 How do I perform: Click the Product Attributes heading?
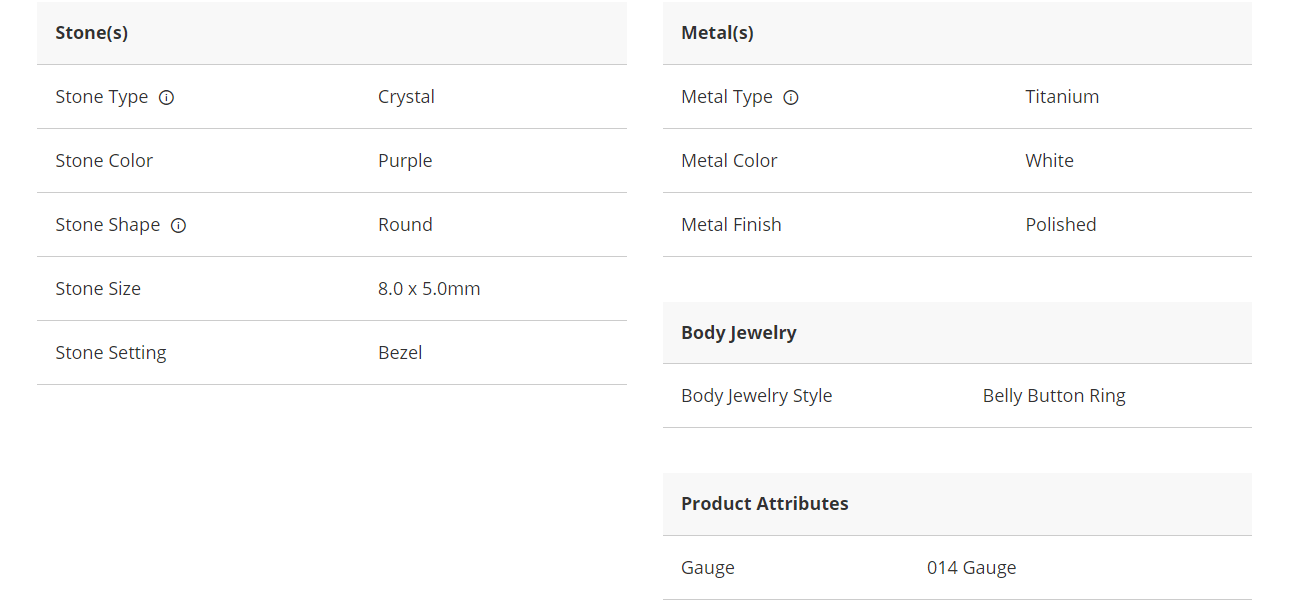[765, 504]
